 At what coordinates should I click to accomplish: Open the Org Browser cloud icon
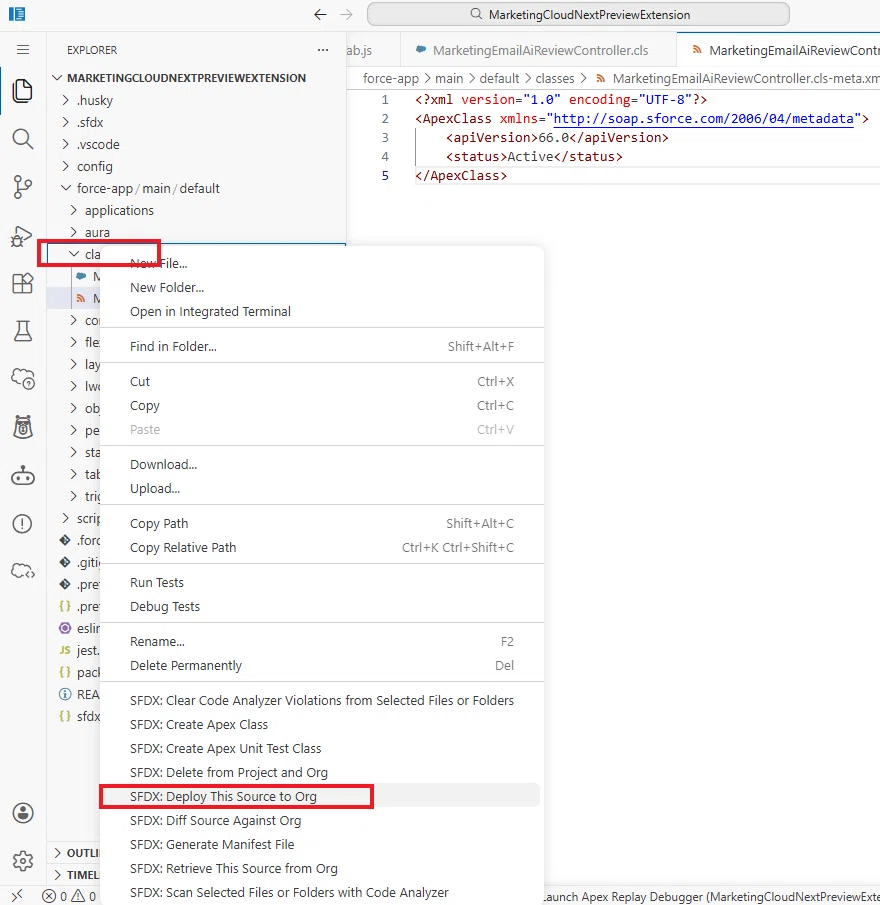(x=23, y=379)
